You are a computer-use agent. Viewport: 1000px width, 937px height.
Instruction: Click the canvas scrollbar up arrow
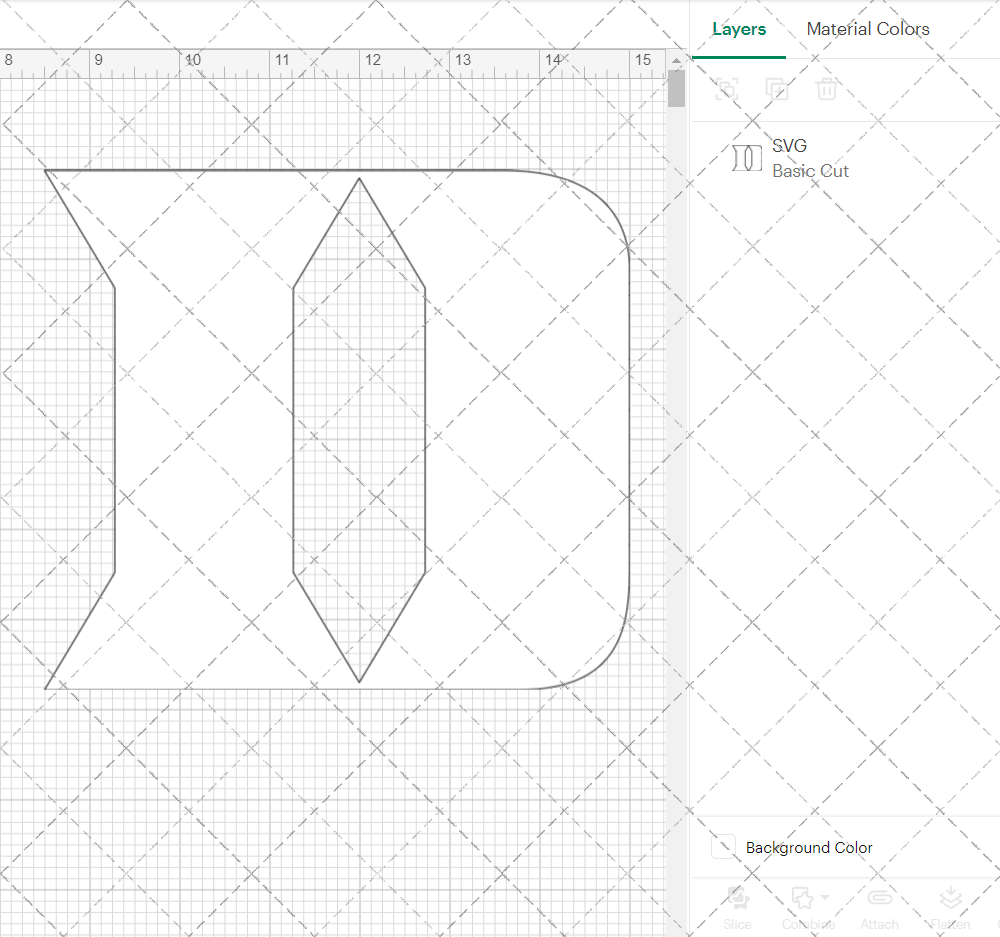coord(676,60)
